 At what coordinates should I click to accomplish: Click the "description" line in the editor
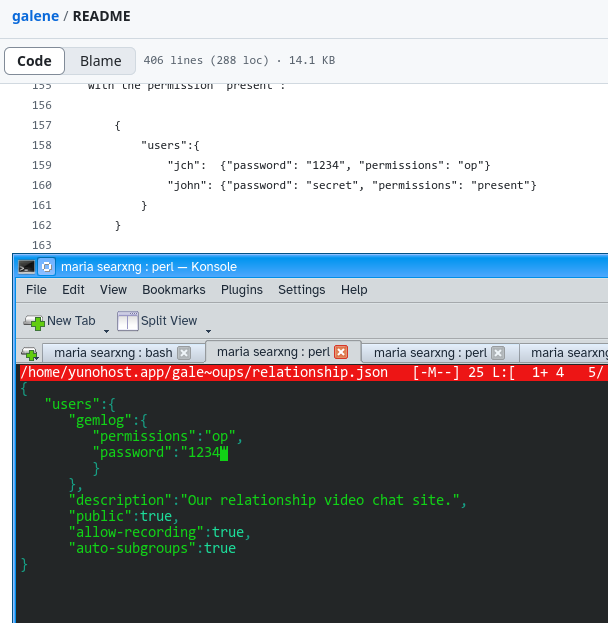(x=267, y=500)
